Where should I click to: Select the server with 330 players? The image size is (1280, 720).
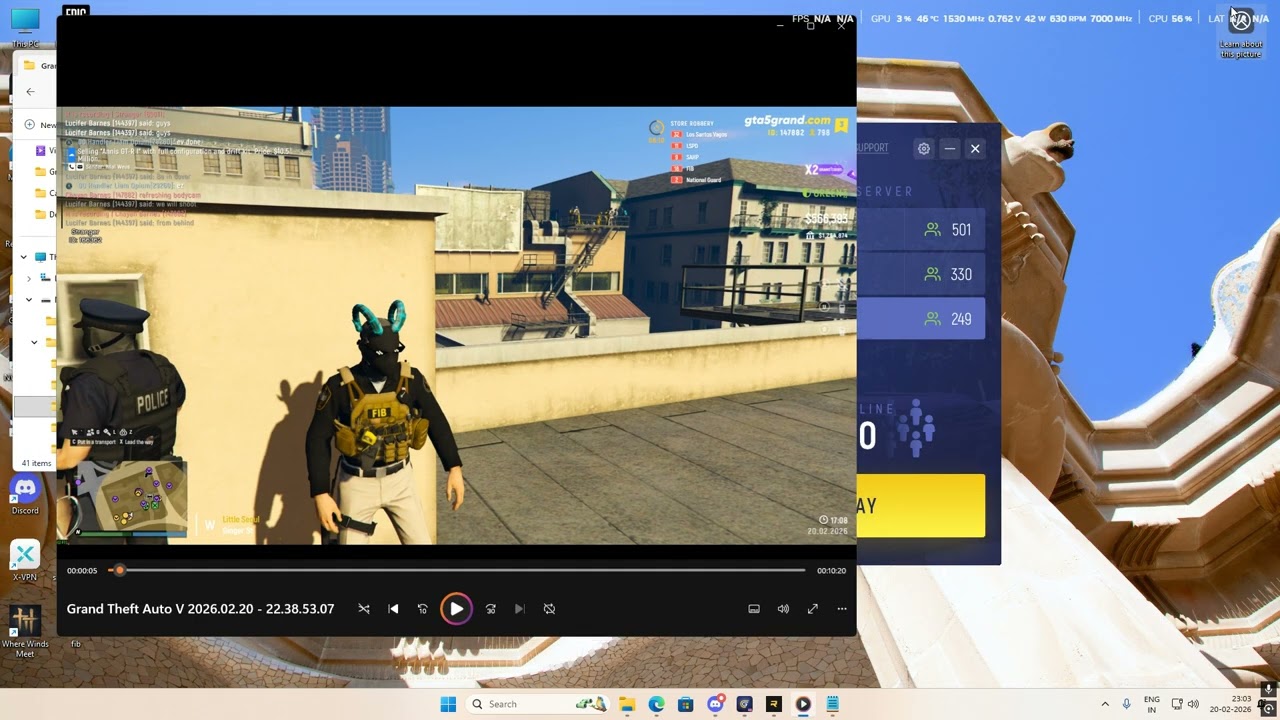pos(921,274)
